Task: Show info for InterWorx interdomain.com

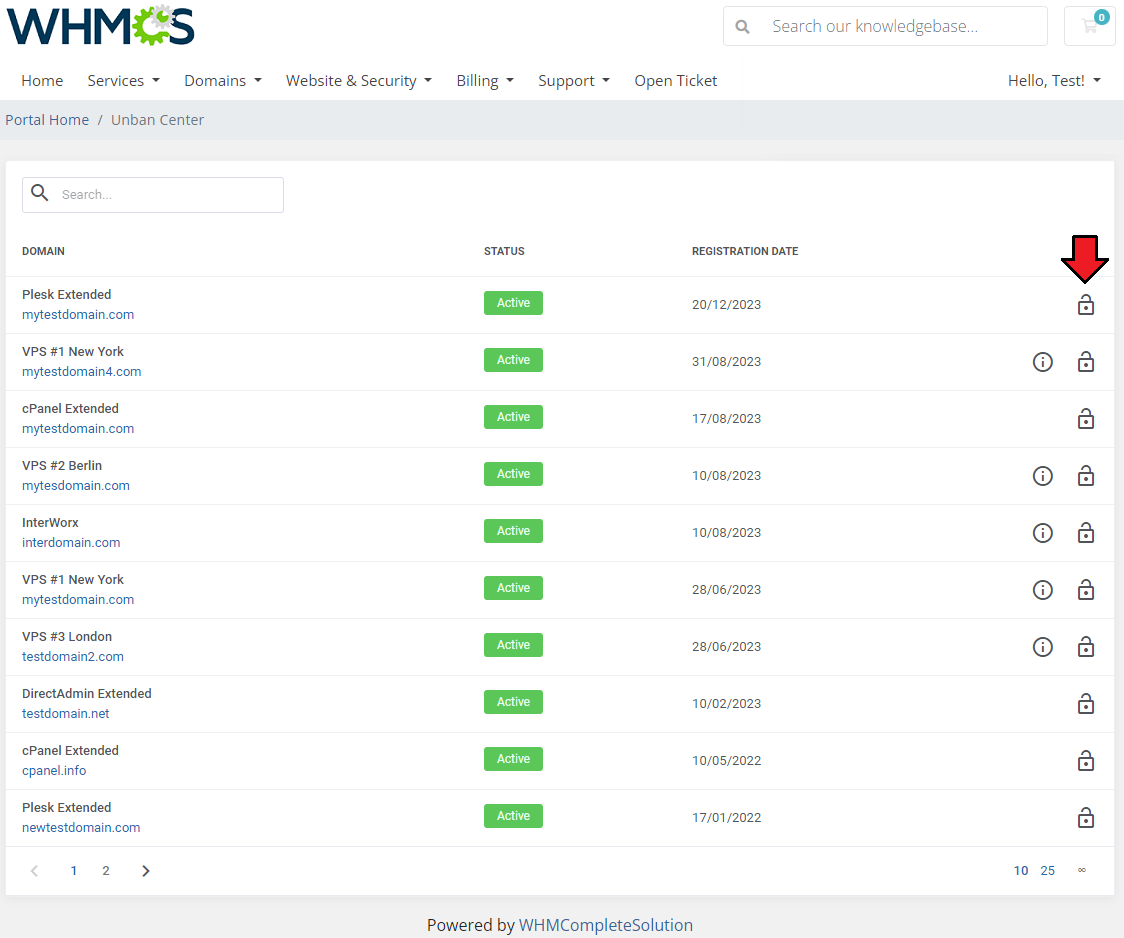Action: pos(1042,532)
